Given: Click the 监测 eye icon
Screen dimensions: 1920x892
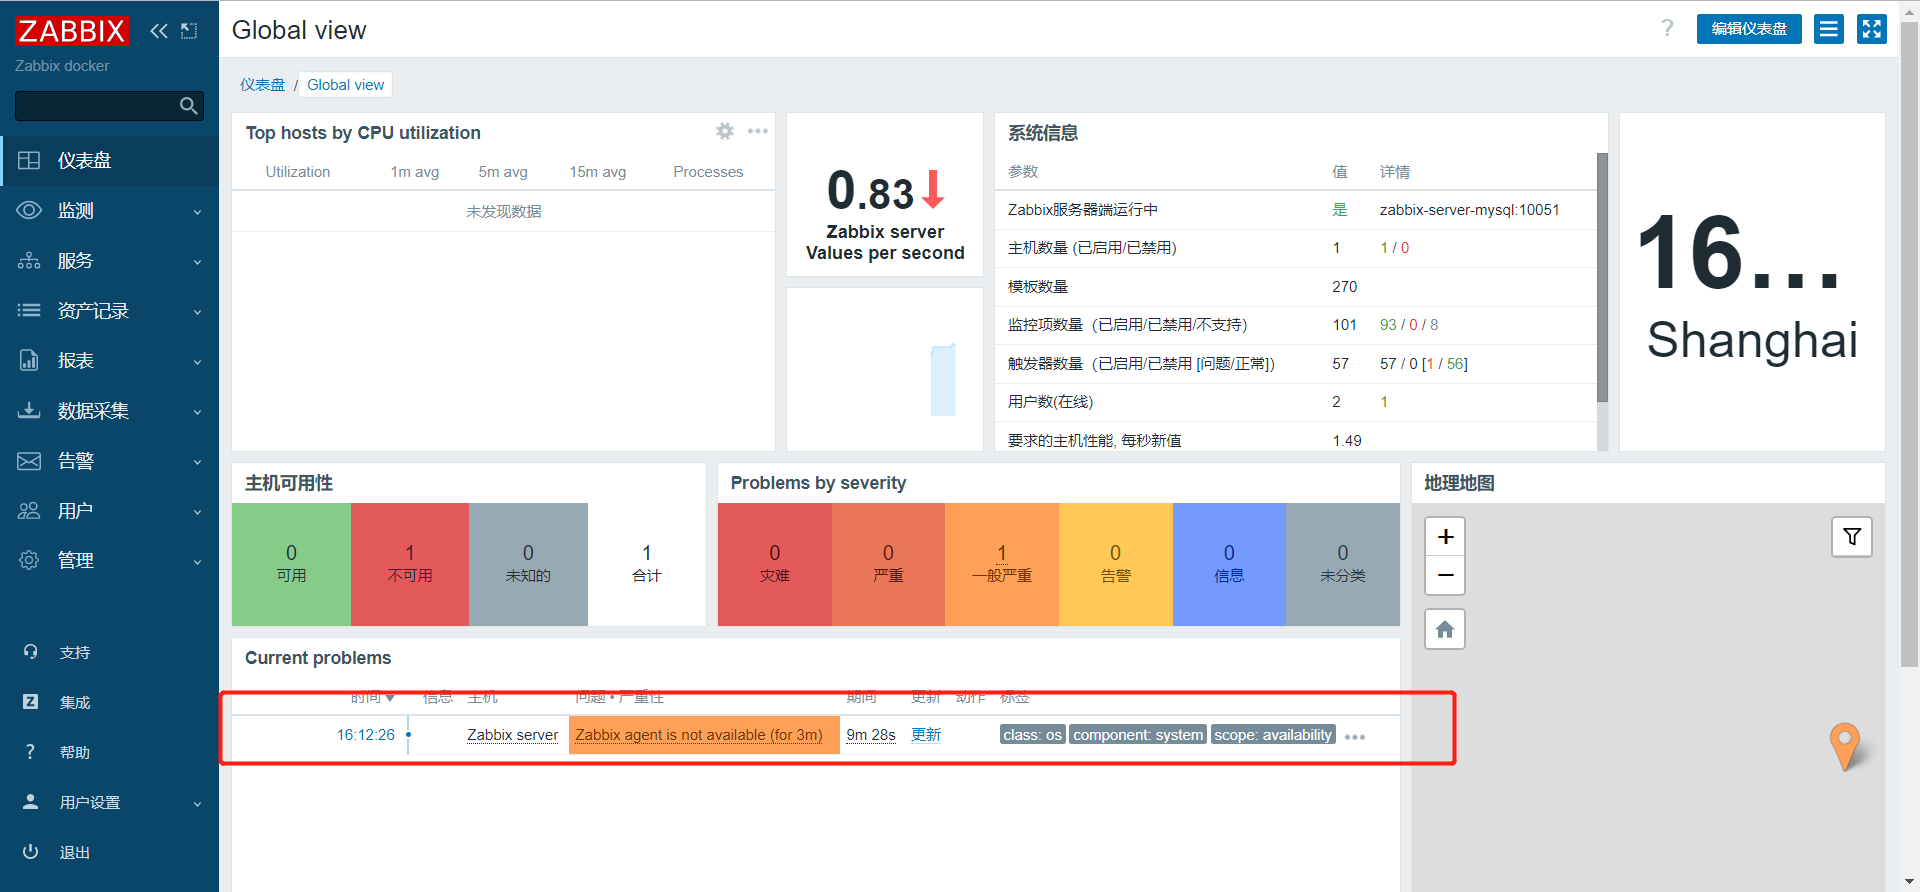Looking at the screenshot, I should pos(29,210).
